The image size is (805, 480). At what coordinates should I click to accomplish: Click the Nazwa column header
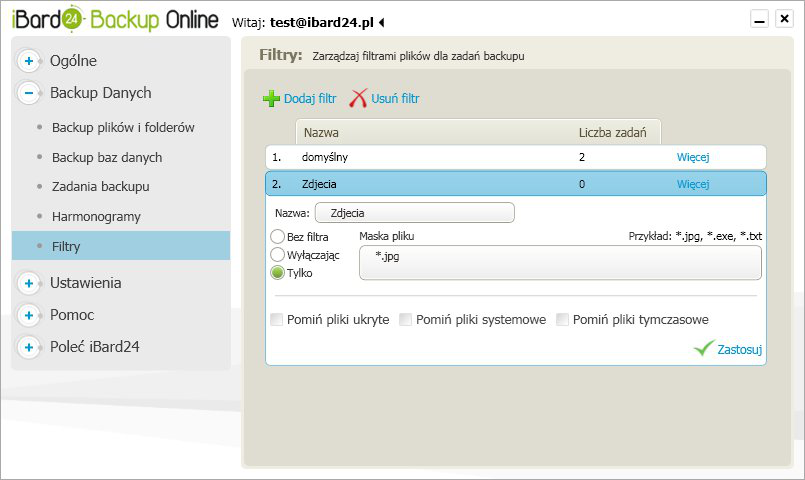[321, 132]
